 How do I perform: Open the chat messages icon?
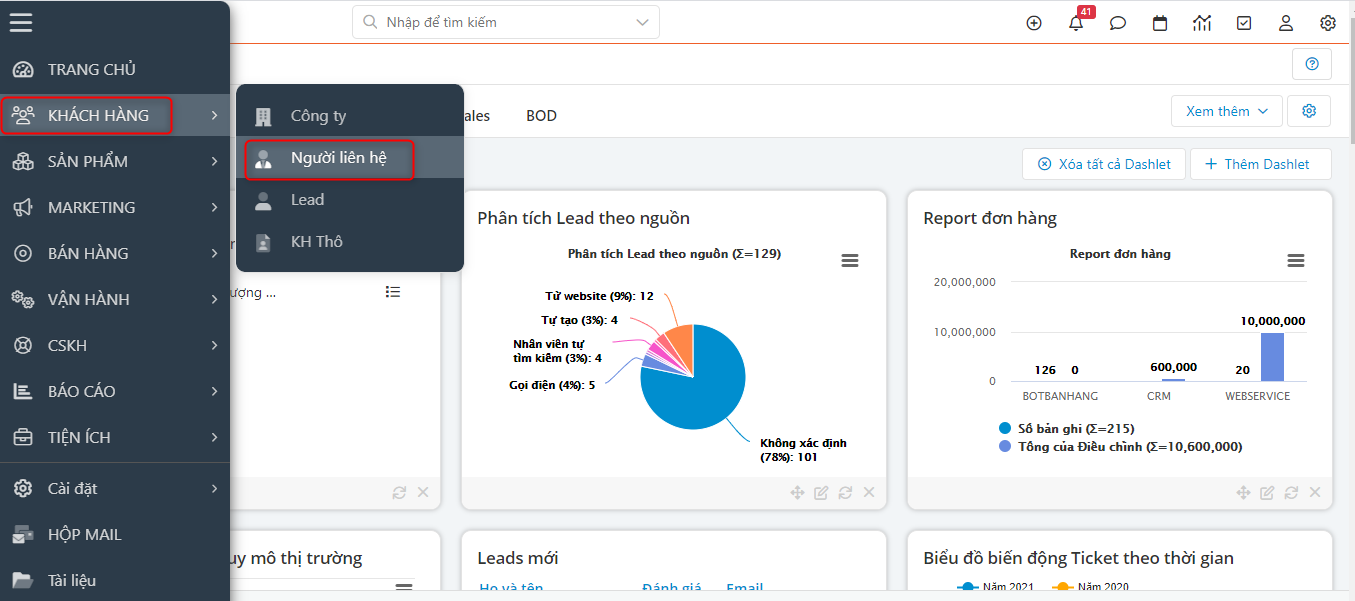coord(1118,23)
